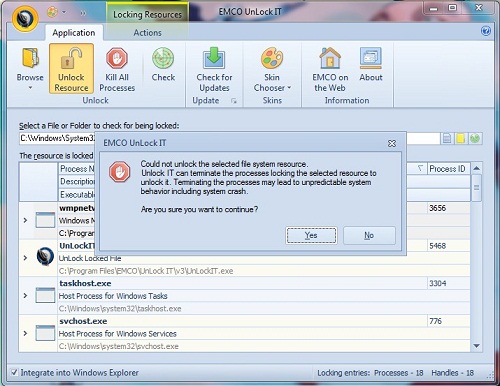The height and width of the screenshot is (386, 500).
Task: Click Host Process for Windows Tasks description
Action: point(113,296)
